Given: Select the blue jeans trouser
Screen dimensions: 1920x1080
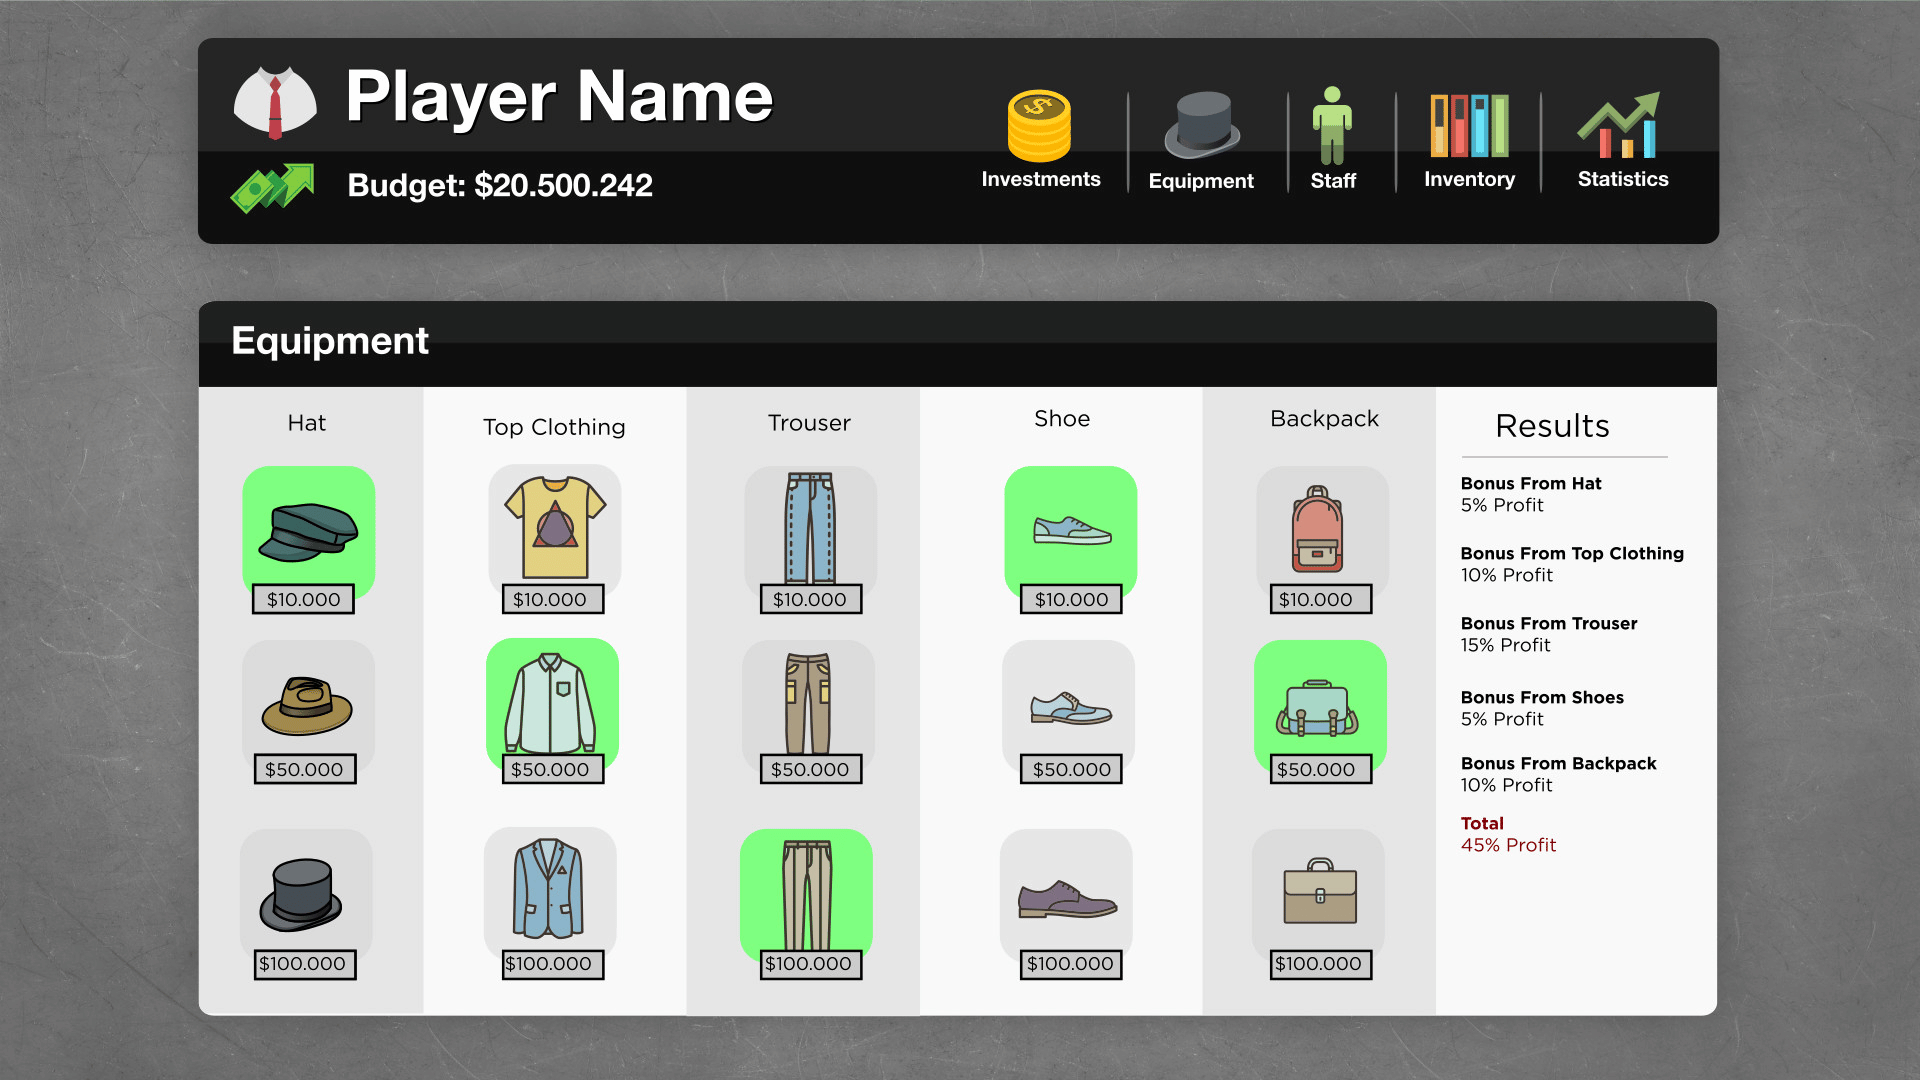Looking at the screenshot, I should pos(809,526).
